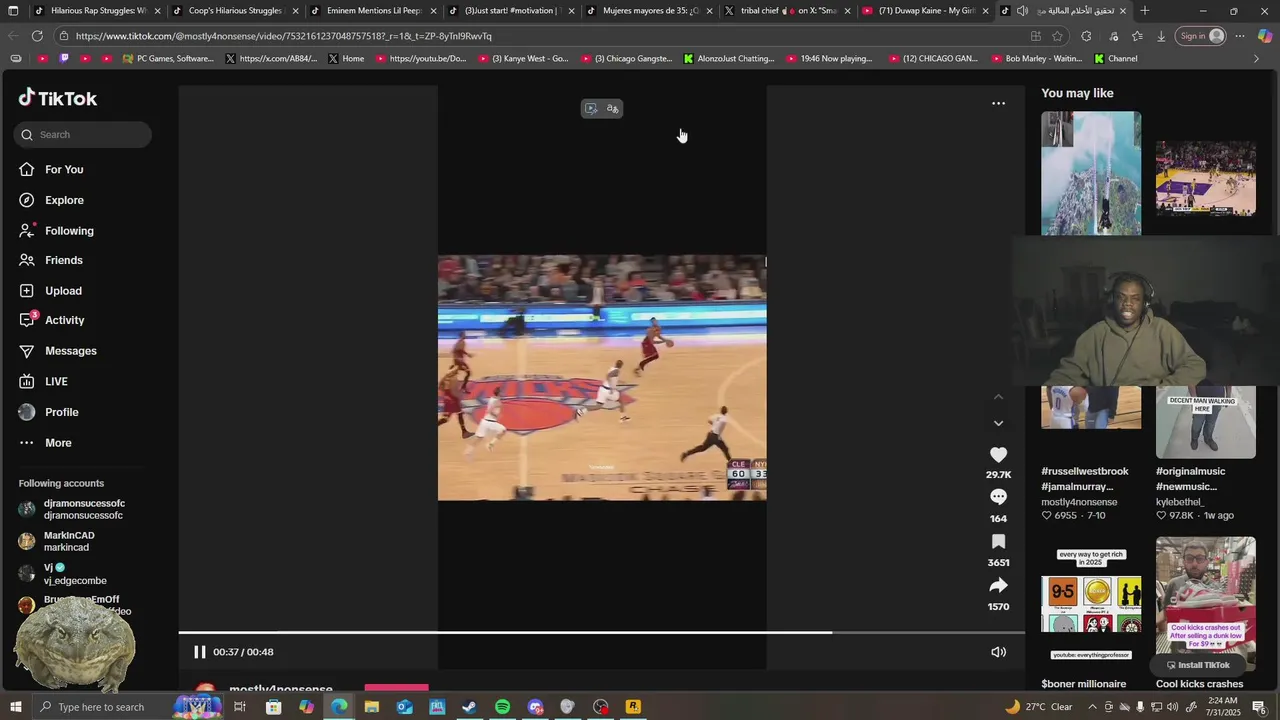Open the waterfall cliff suggested thumbnail

1090,174
